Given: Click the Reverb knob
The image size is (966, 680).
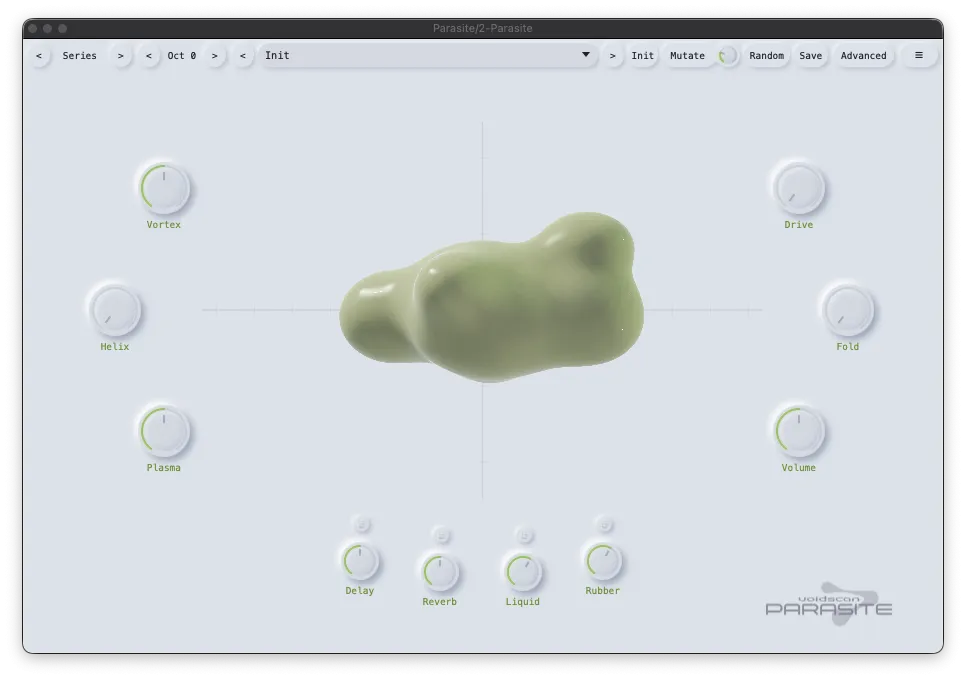Looking at the screenshot, I should pyautogui.click(x=440, y=572).
